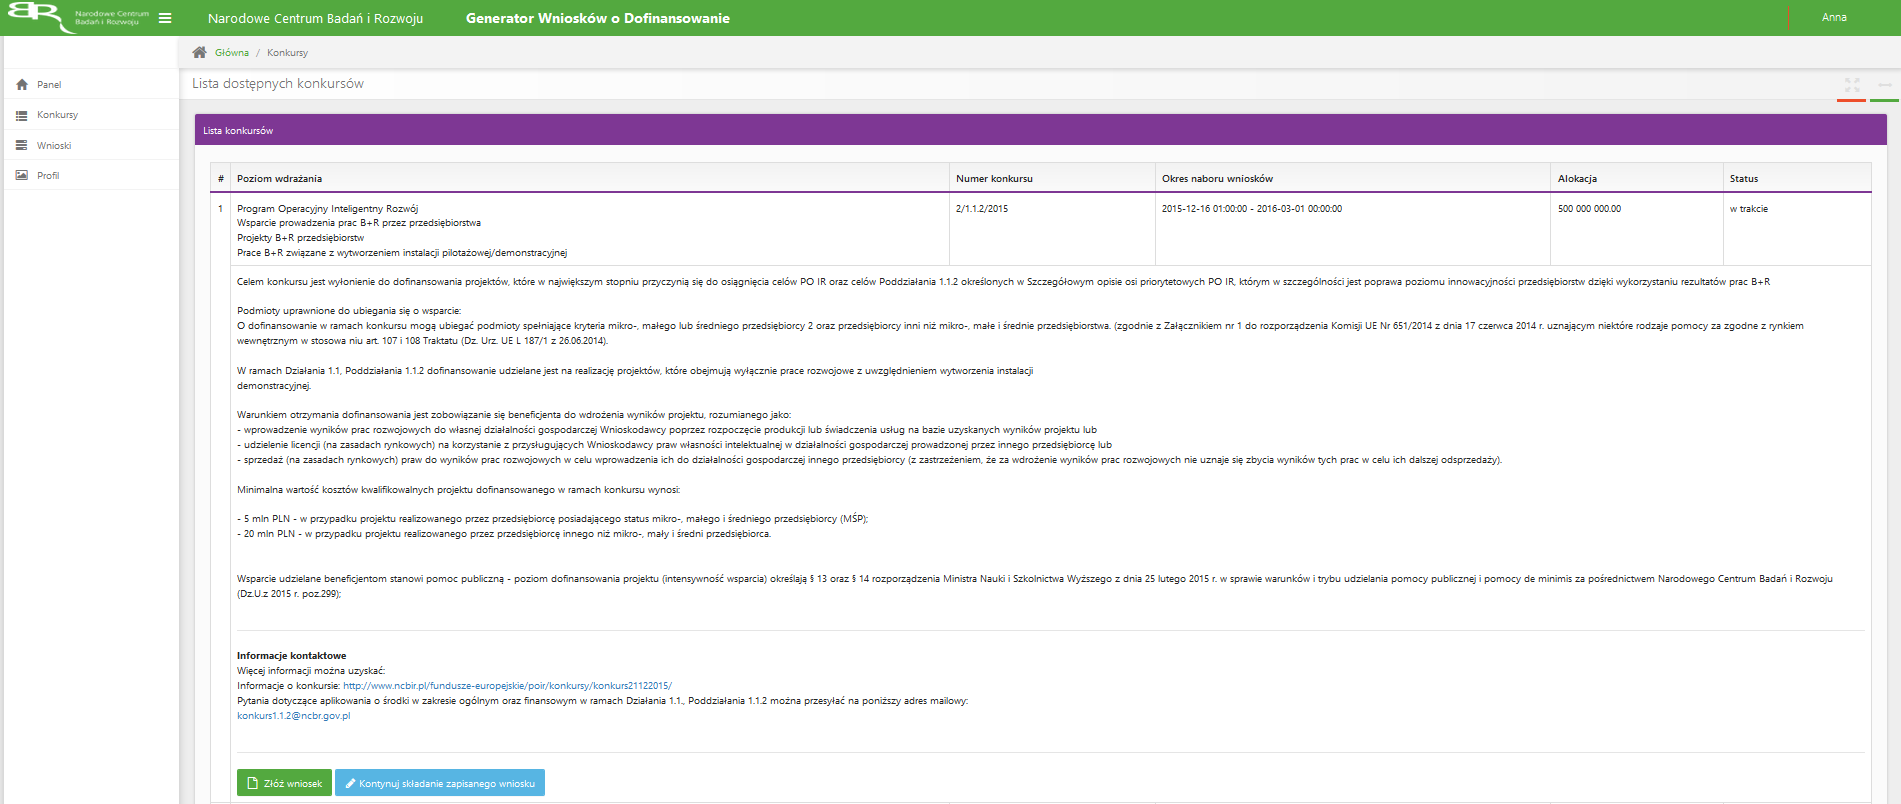
Task: Click the horizontal width arrows icon
Action: pos(1884,85)
